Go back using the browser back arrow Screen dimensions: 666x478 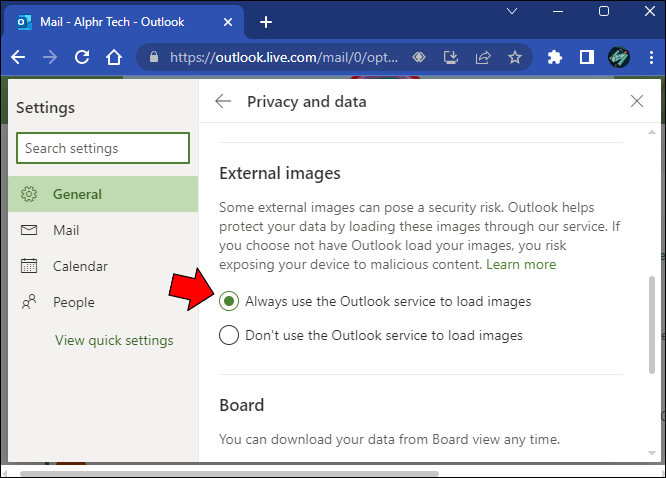[x=18, y=57]
